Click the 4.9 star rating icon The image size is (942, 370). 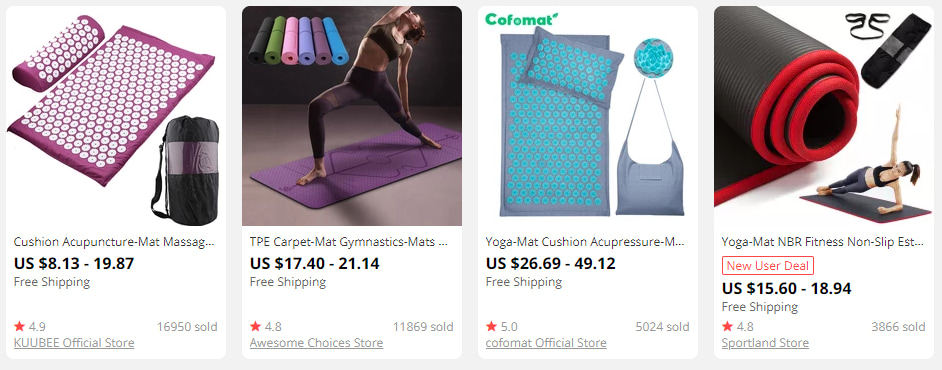(19, 326)
